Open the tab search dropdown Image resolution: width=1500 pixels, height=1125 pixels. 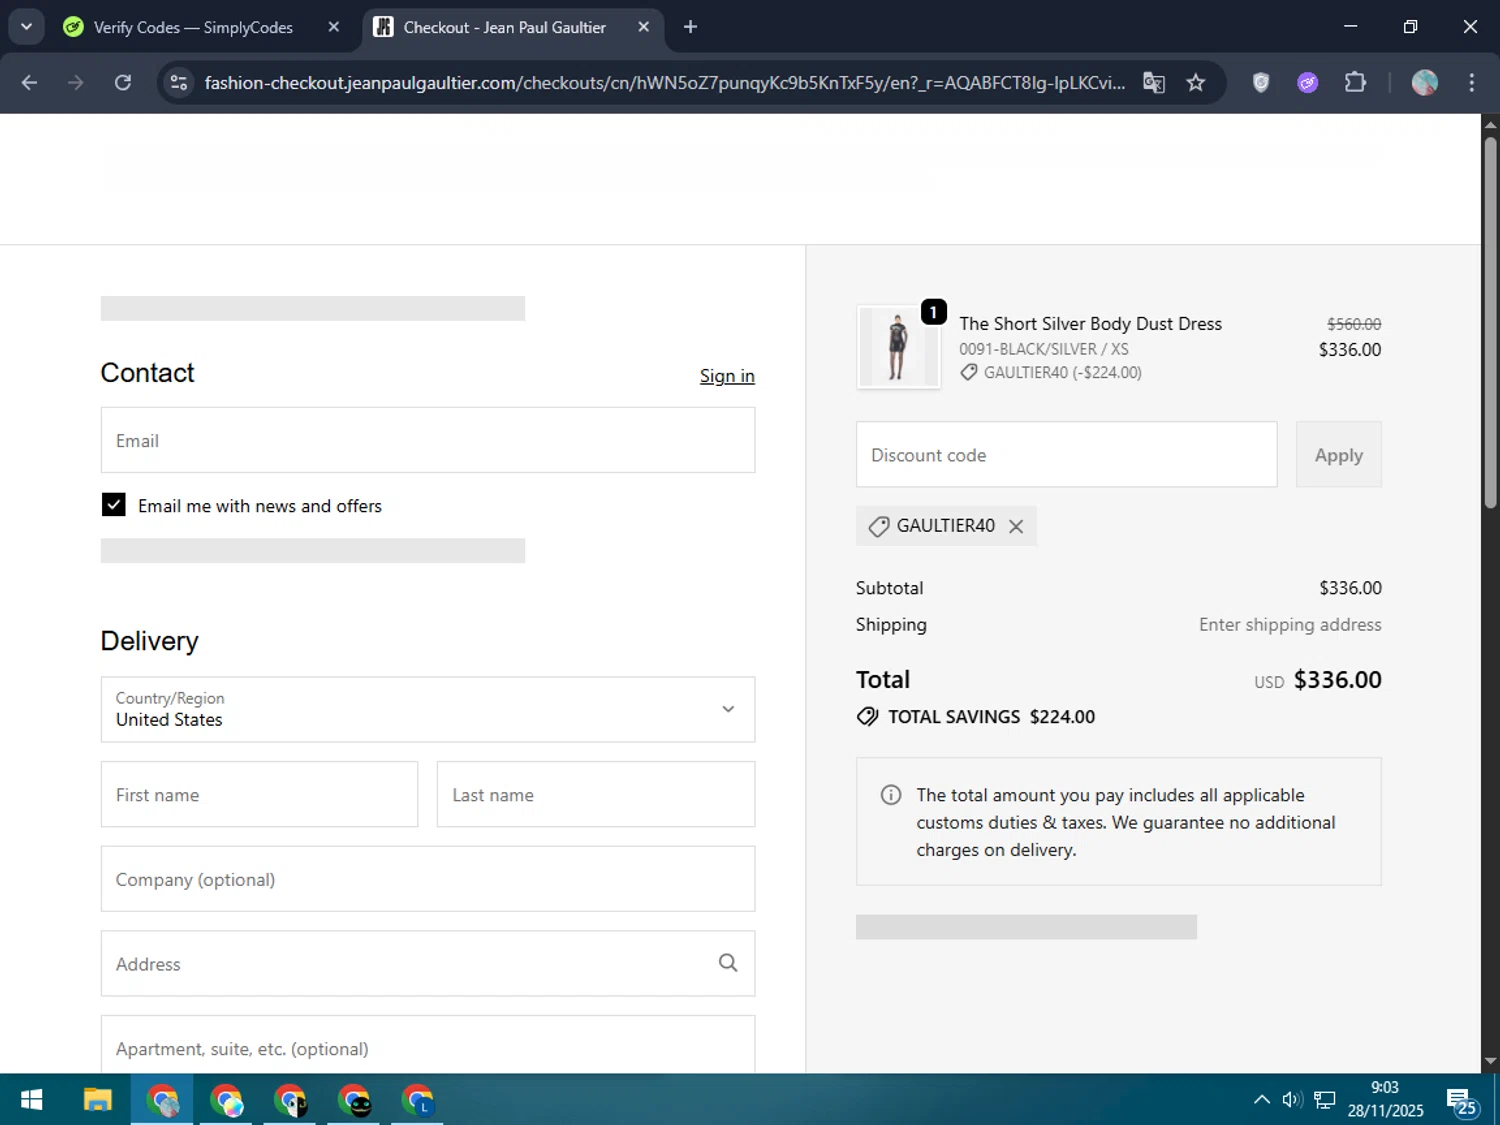click(26, 27)
